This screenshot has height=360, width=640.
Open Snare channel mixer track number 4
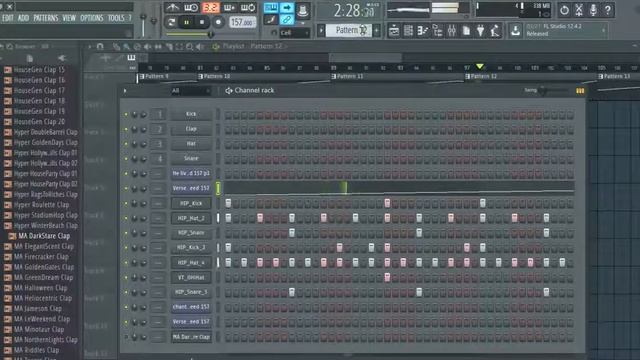[x=159, y=158]
